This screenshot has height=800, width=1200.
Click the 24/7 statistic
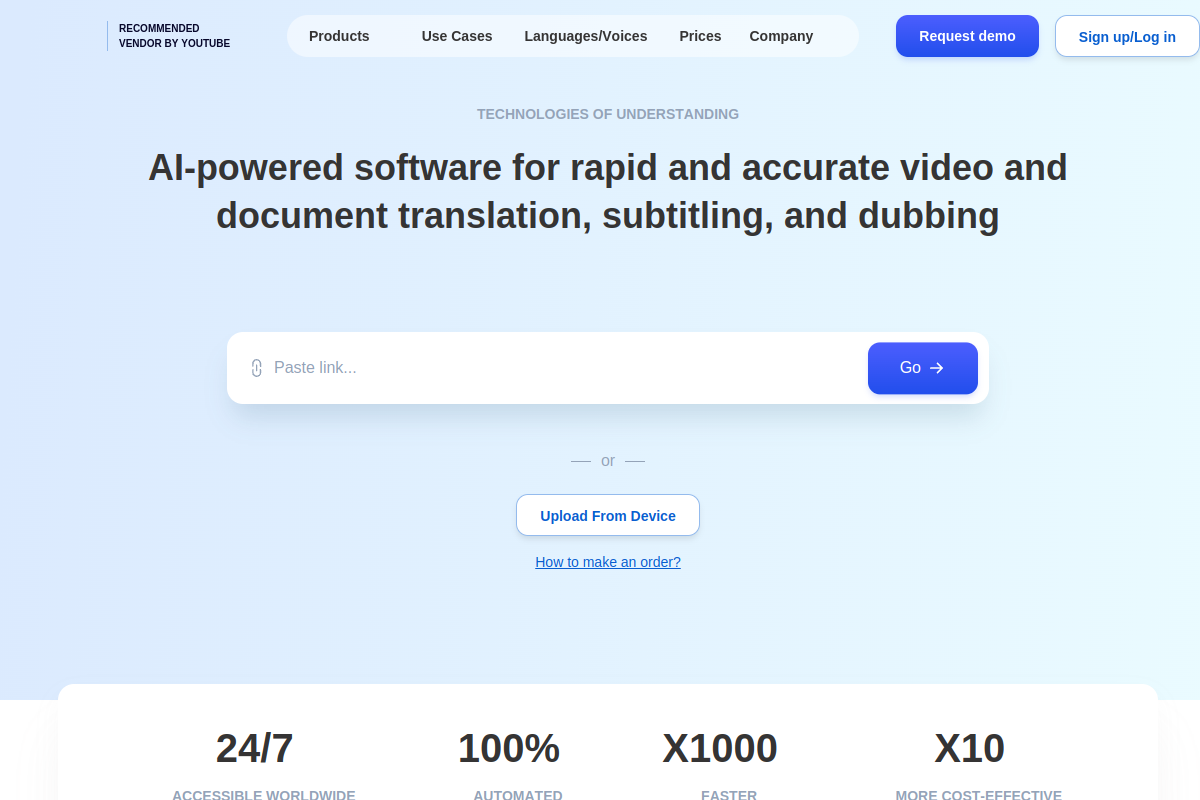point(255,748)
